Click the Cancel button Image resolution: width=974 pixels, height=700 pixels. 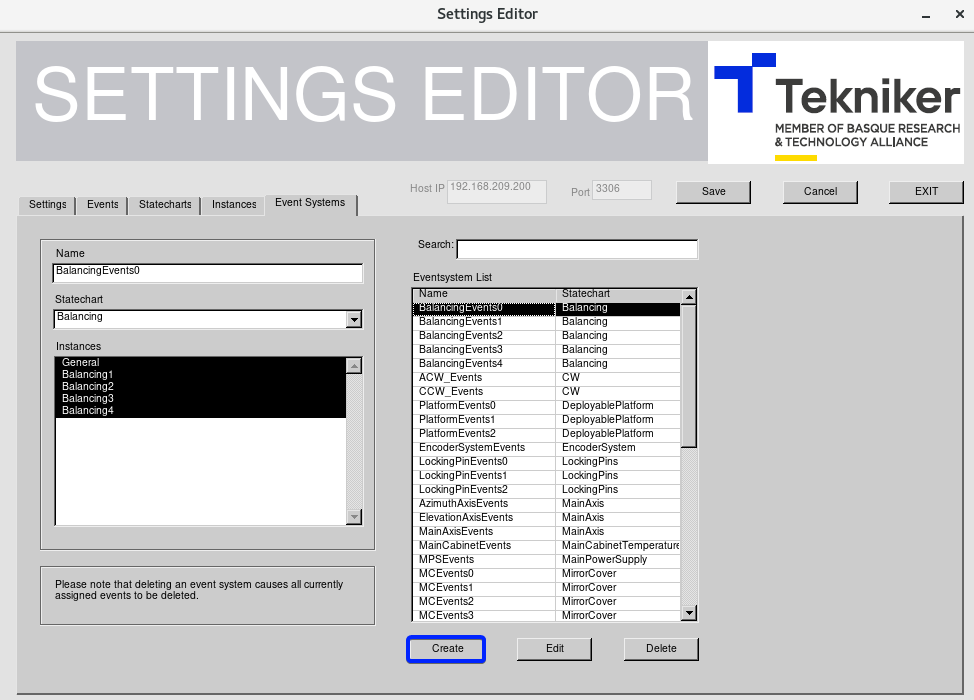[820, 192]
